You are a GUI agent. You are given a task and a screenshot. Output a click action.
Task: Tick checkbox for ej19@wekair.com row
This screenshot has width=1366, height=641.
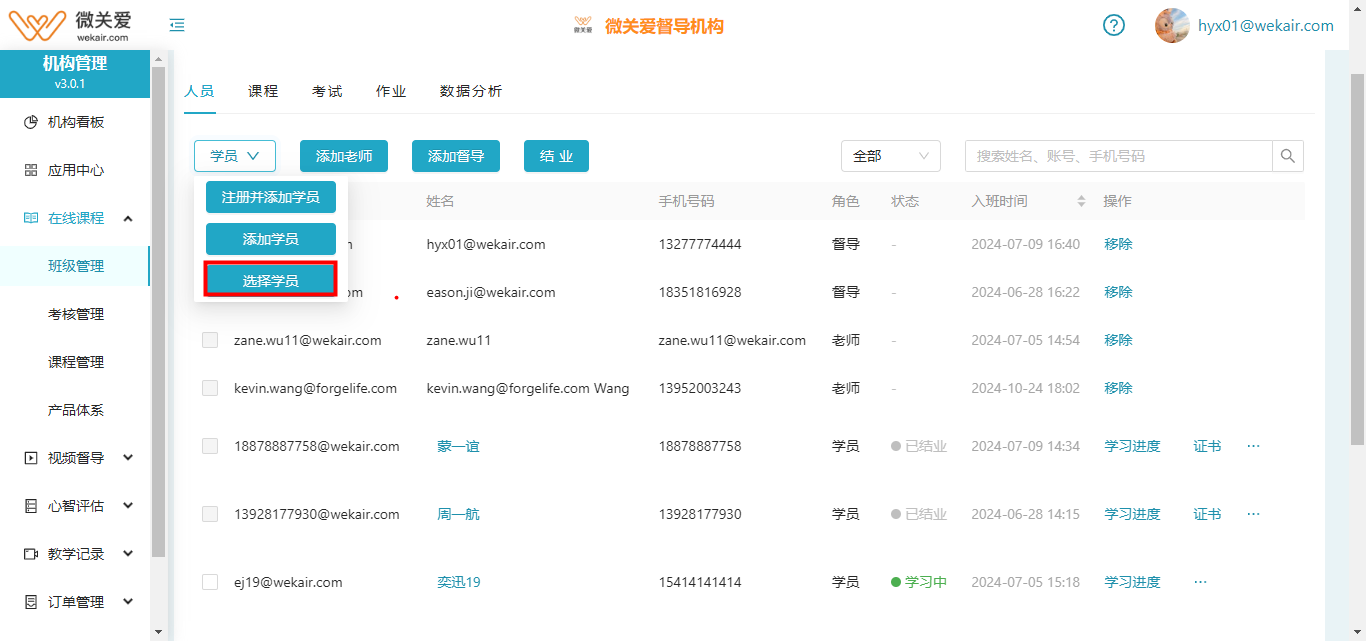pos(210,582)
